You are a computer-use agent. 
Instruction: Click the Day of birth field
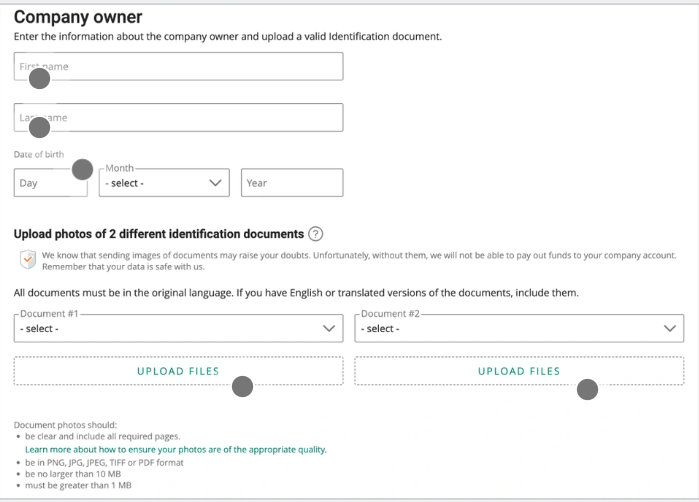click(51, 183)
